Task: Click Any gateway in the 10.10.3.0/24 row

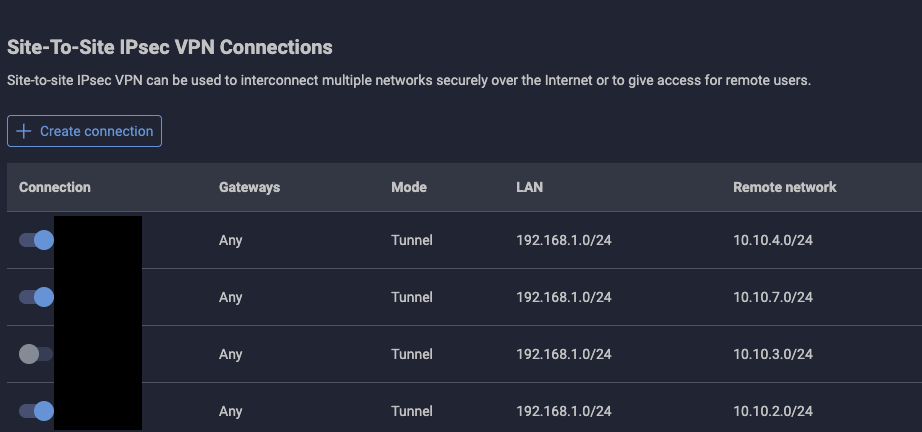Action: [231, 354]
